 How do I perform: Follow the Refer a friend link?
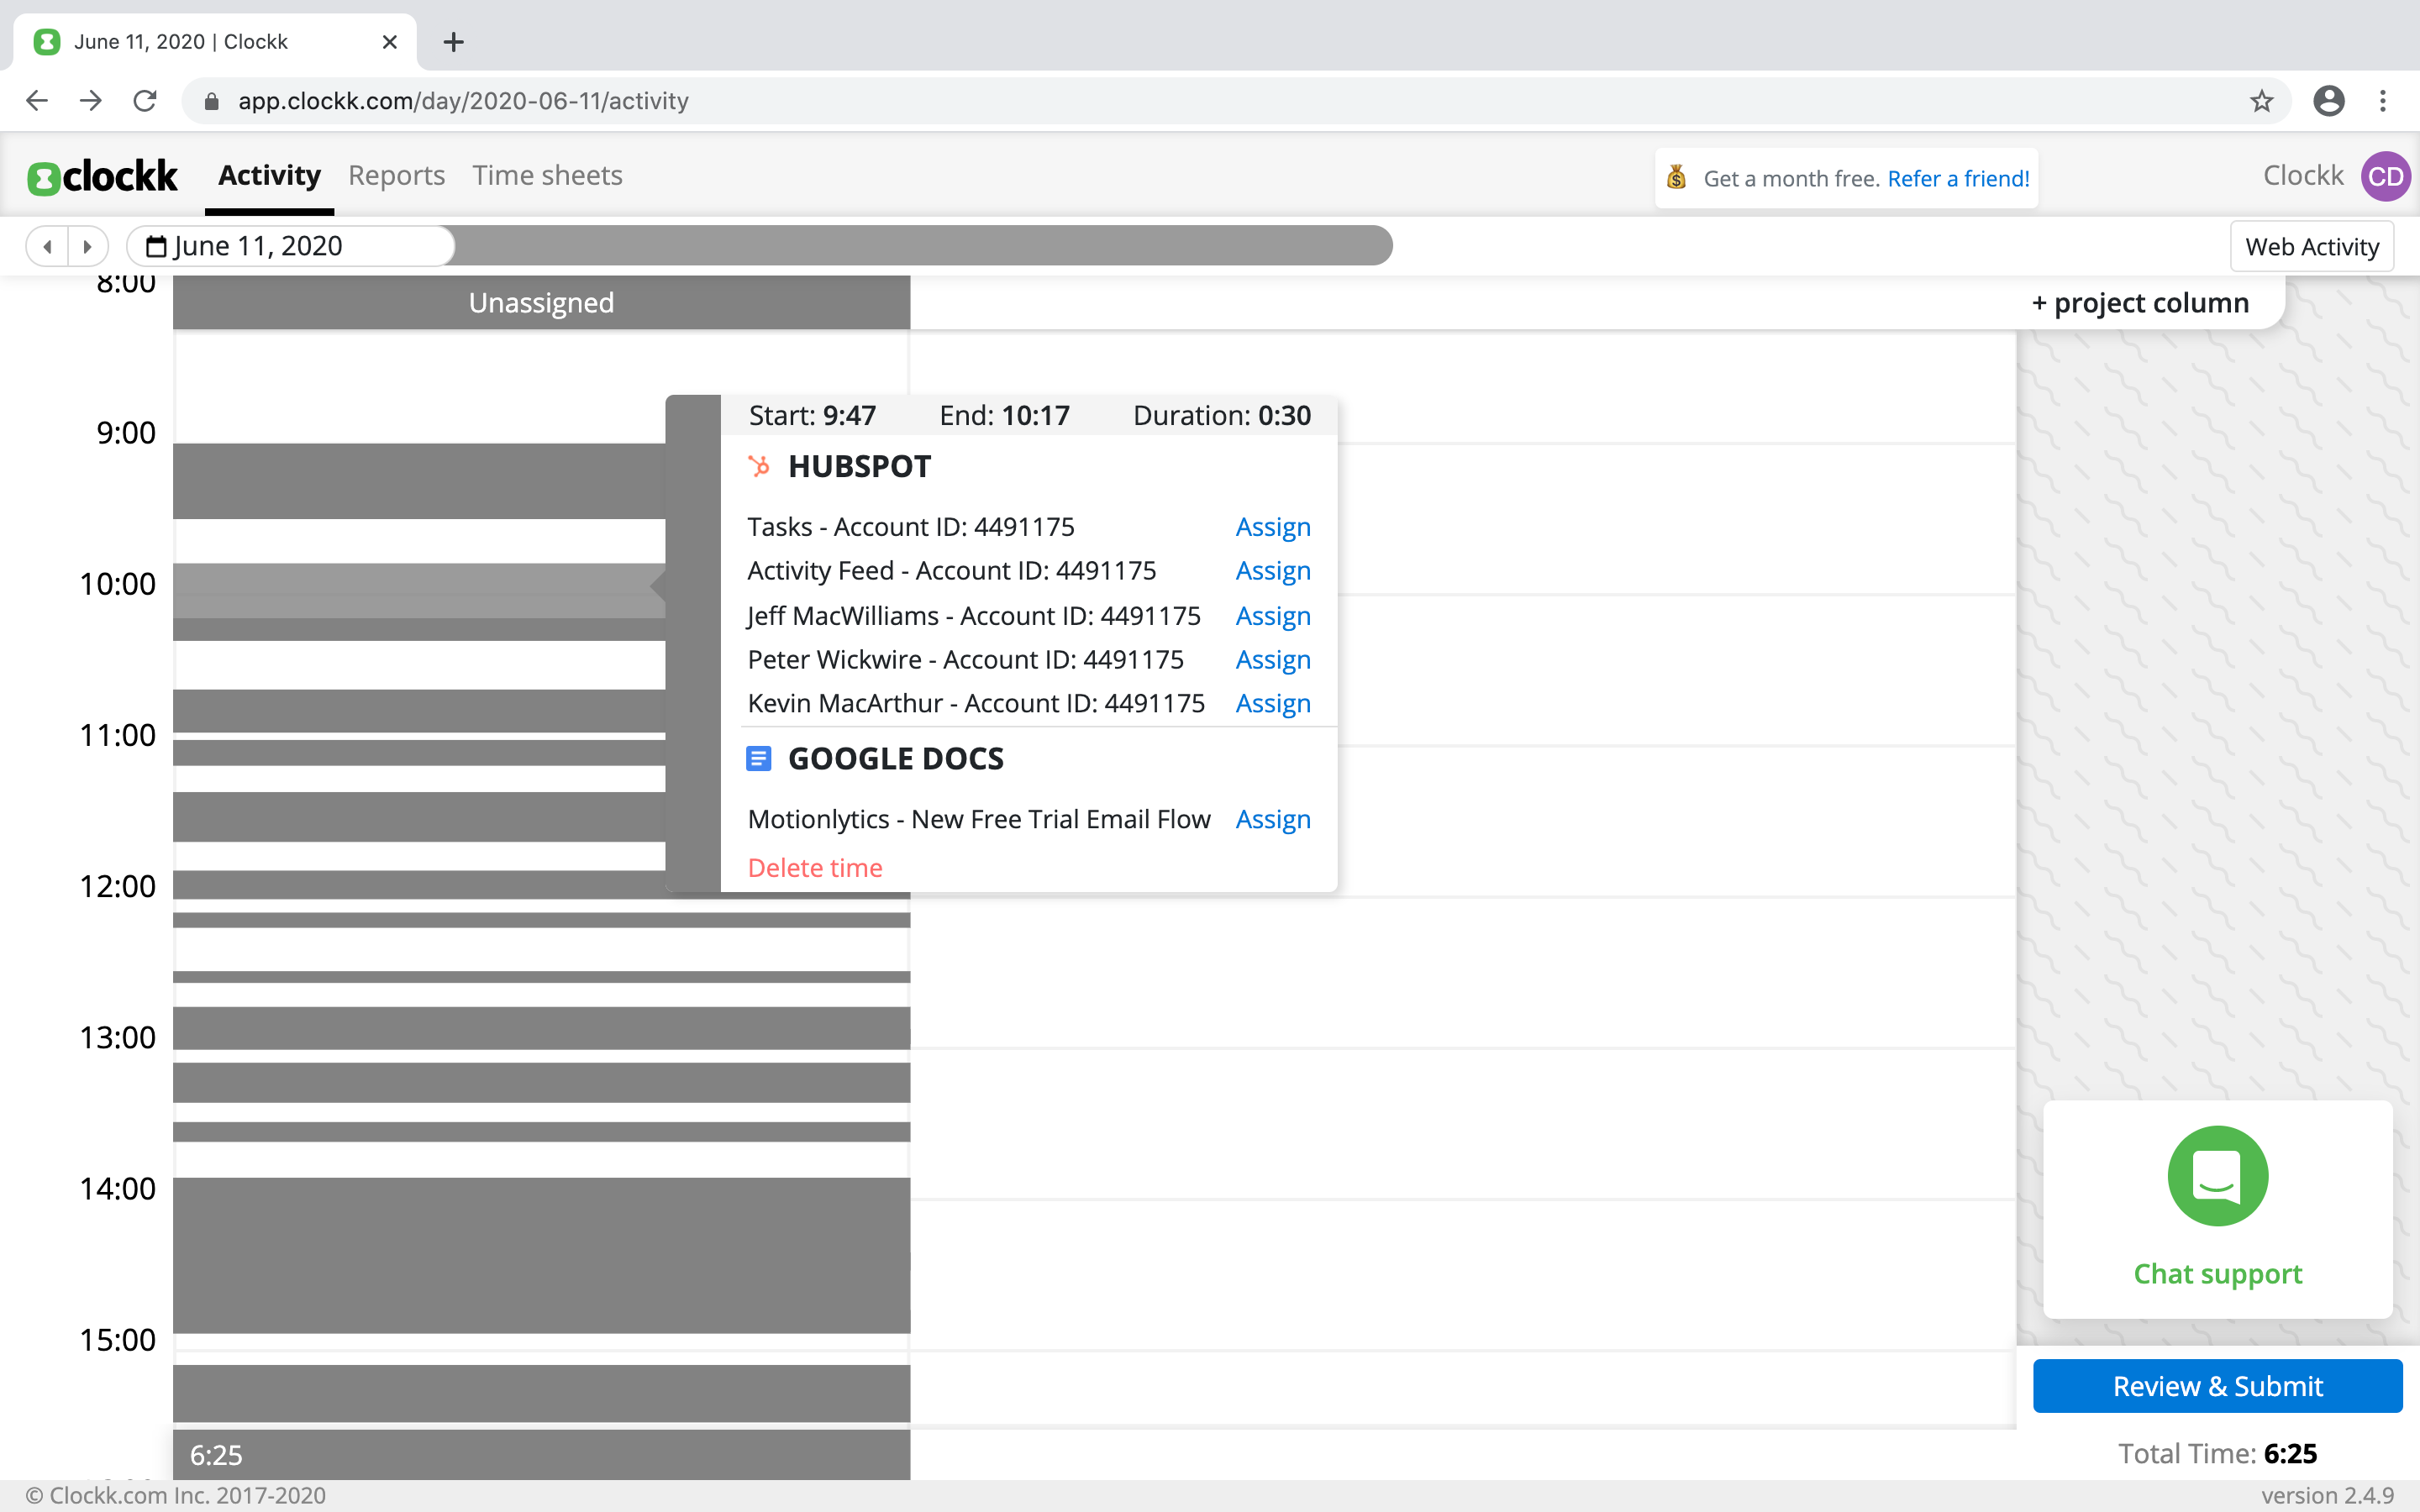pyautogui.click(x=1958, y=179)
